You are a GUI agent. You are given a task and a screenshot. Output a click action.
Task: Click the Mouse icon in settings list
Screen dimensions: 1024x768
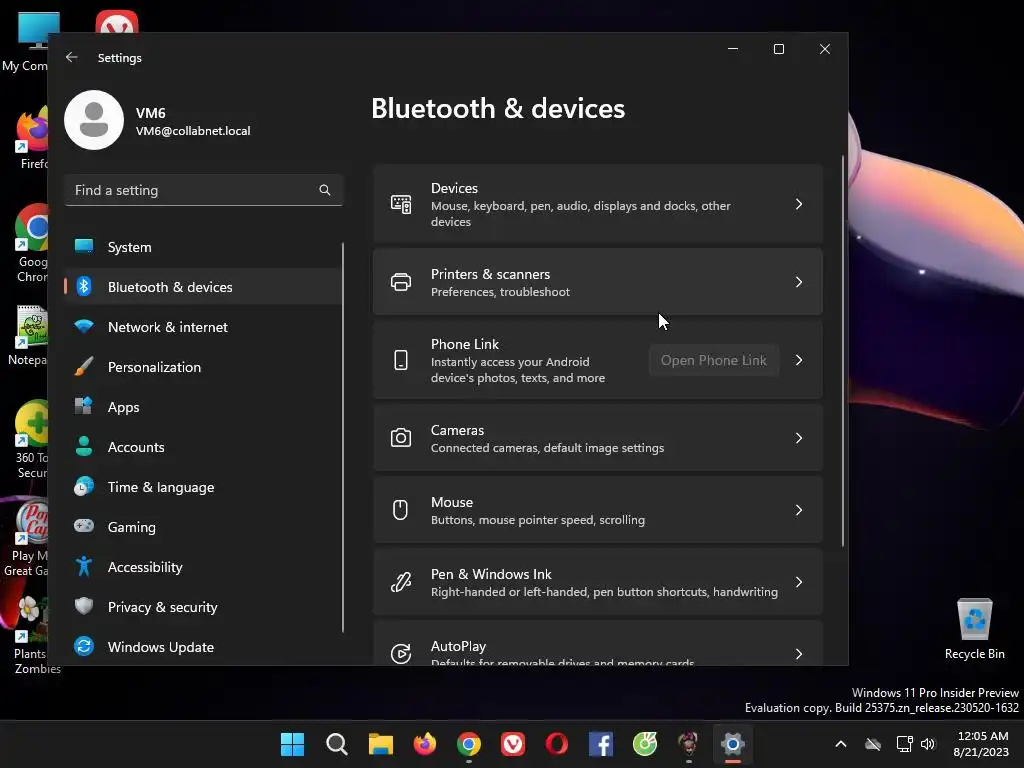pos(400,509)
